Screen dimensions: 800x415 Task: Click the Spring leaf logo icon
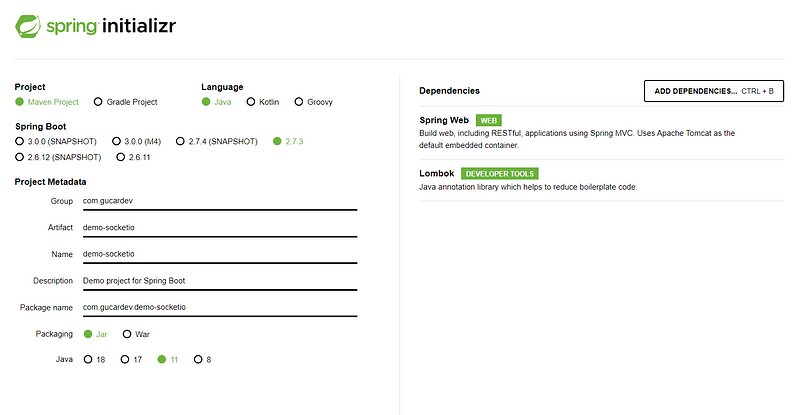tap(28, 26)
